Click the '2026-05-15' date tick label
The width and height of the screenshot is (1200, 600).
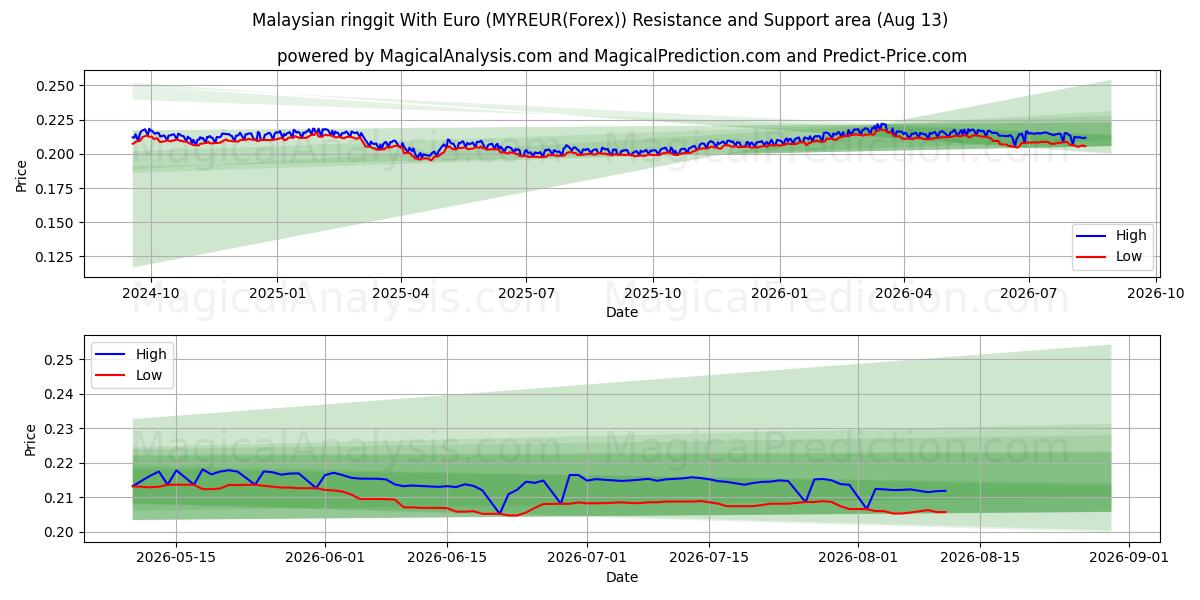[176, 558]
